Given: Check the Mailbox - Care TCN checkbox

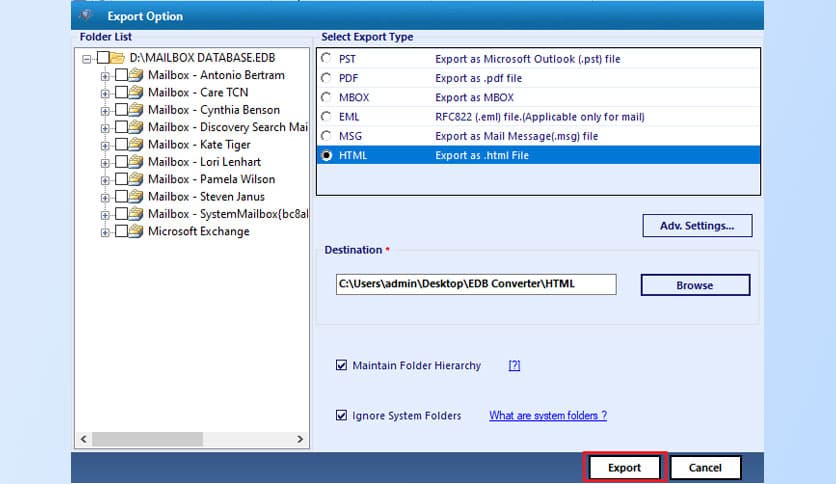Looking at the screenshot, I should tap(122, 93).
